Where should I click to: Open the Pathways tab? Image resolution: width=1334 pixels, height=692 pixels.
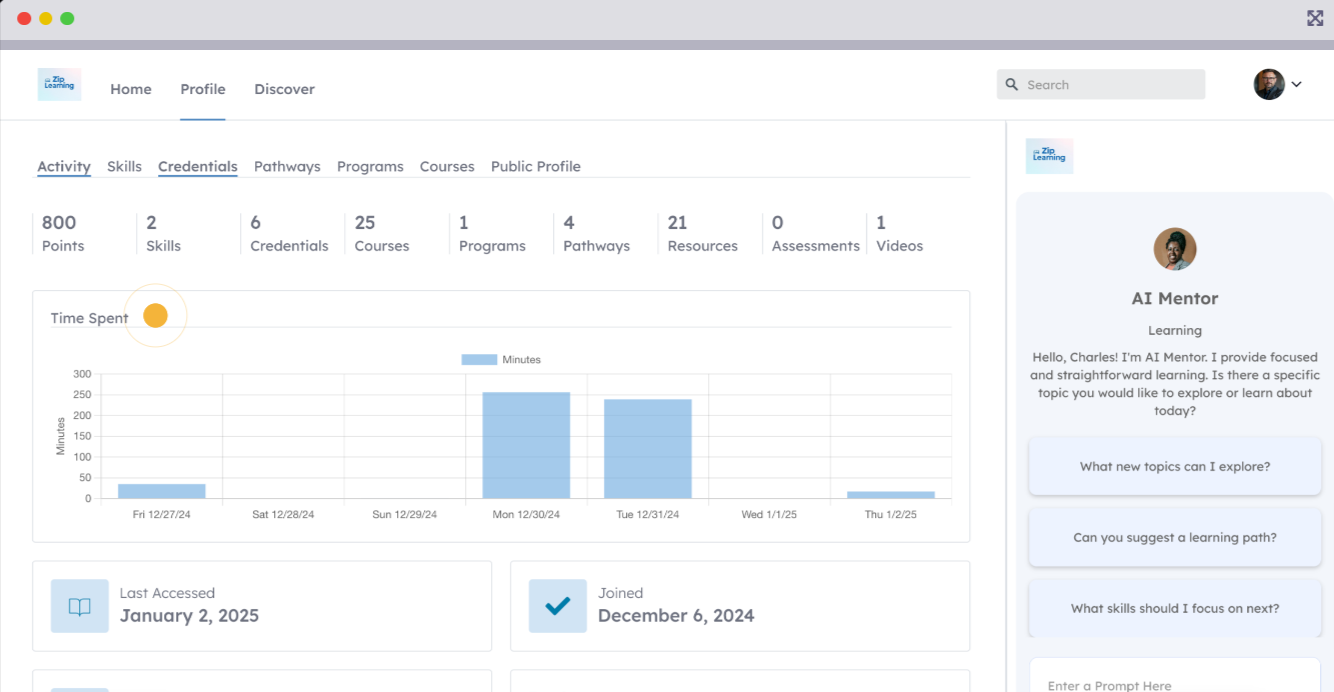click(287, 166)
